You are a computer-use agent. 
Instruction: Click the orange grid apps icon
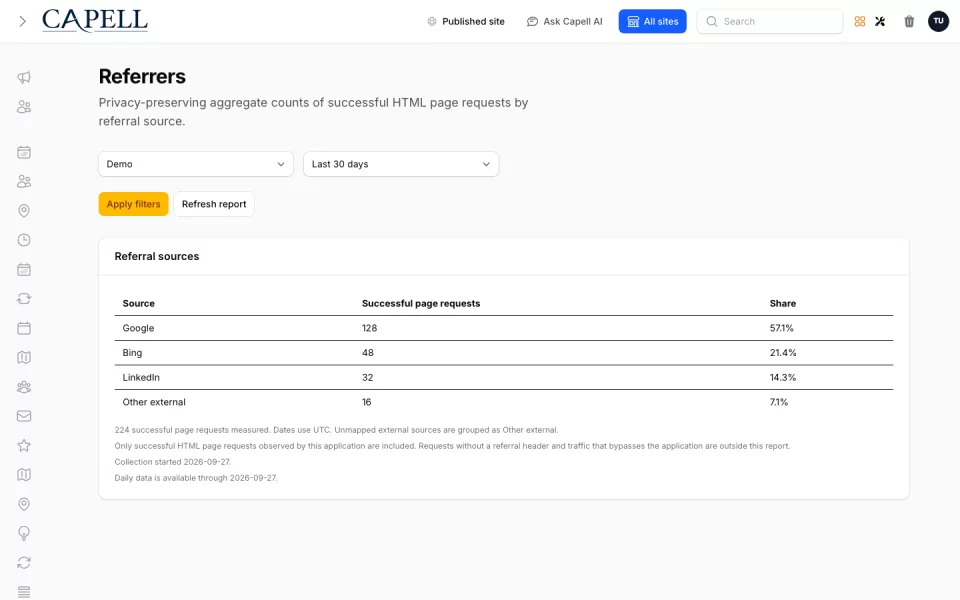pos(860,21)
